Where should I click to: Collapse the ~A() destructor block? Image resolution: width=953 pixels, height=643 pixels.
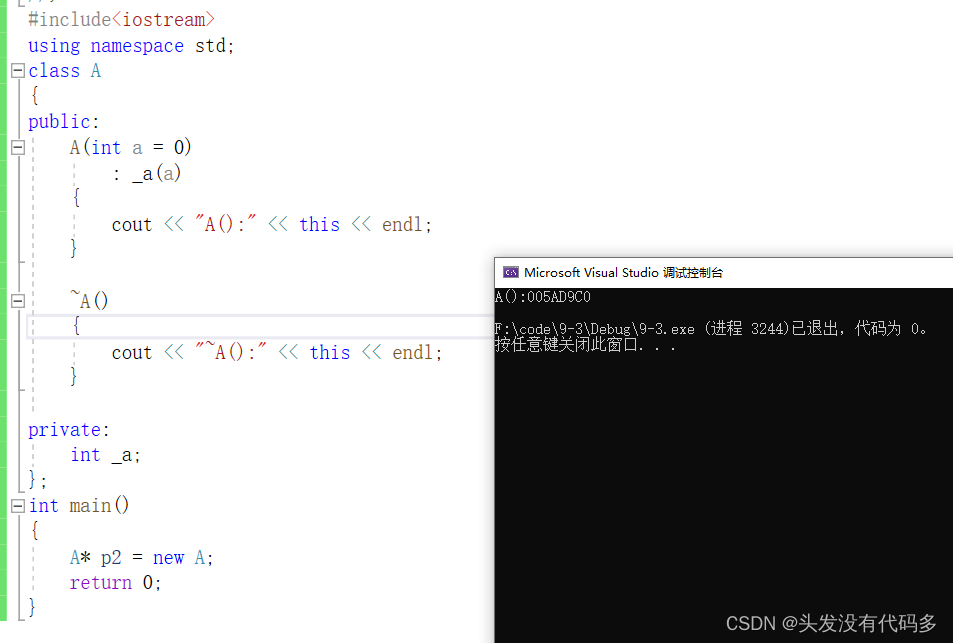coord(18,301)
